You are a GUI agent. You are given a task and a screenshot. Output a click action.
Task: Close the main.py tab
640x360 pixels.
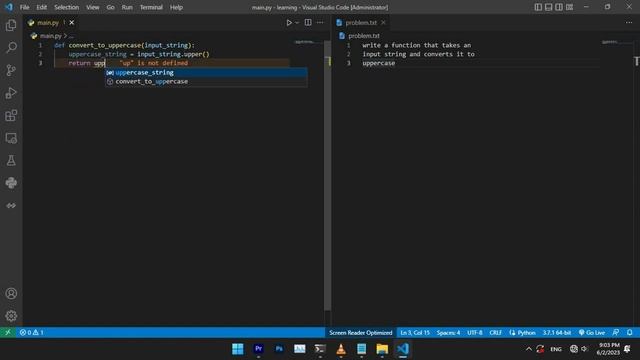72,23
